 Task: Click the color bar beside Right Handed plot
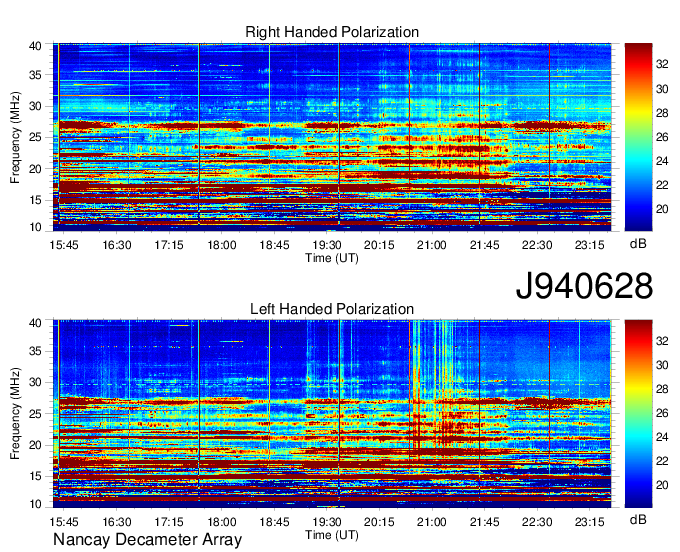(x=638, y=137)
